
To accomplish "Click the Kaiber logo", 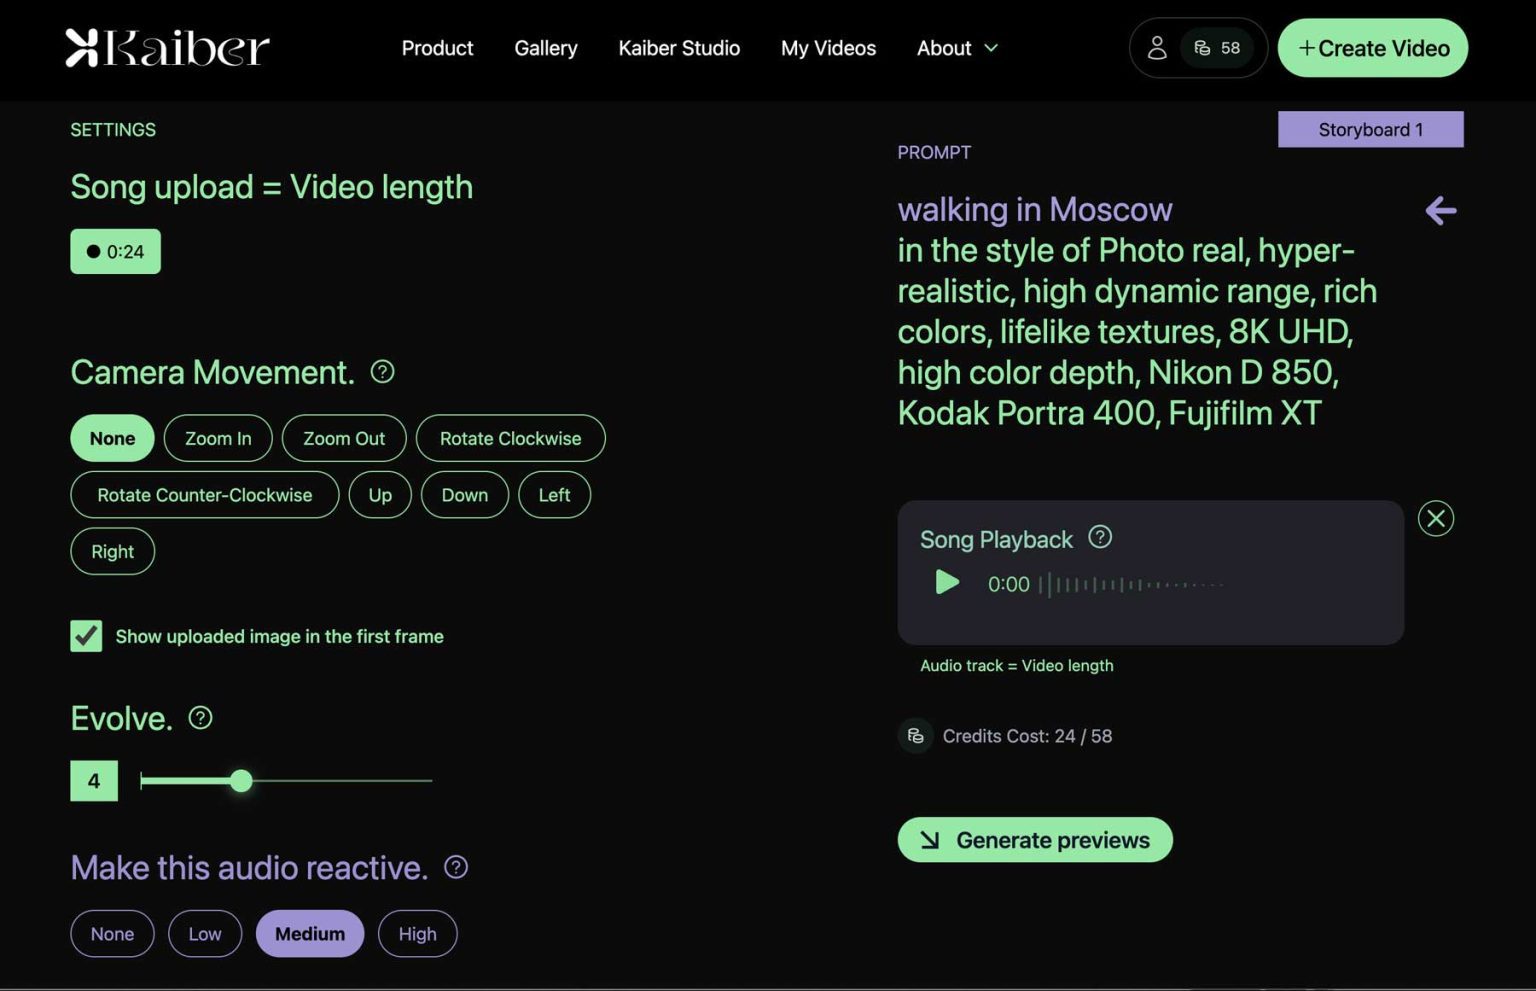I will tap(166, 46).
